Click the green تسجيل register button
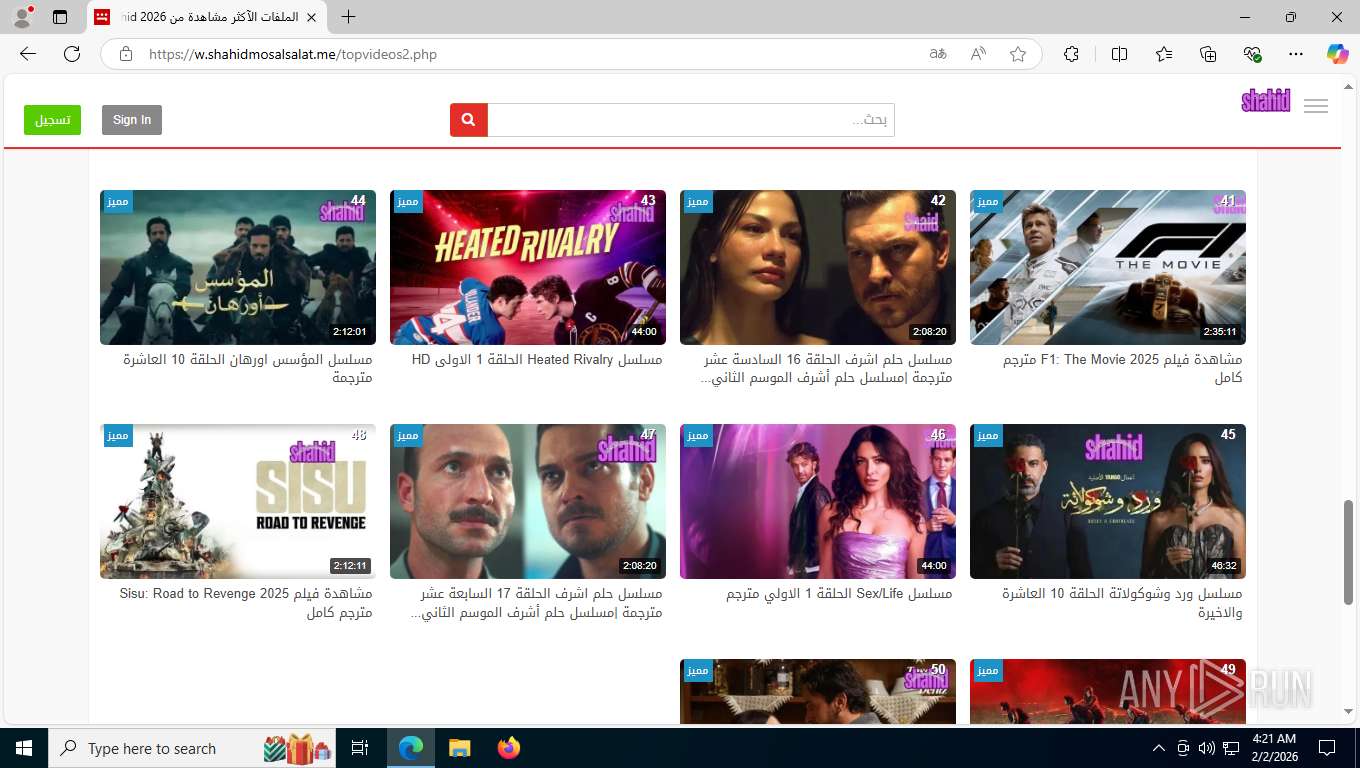 [x=52, y=120]
